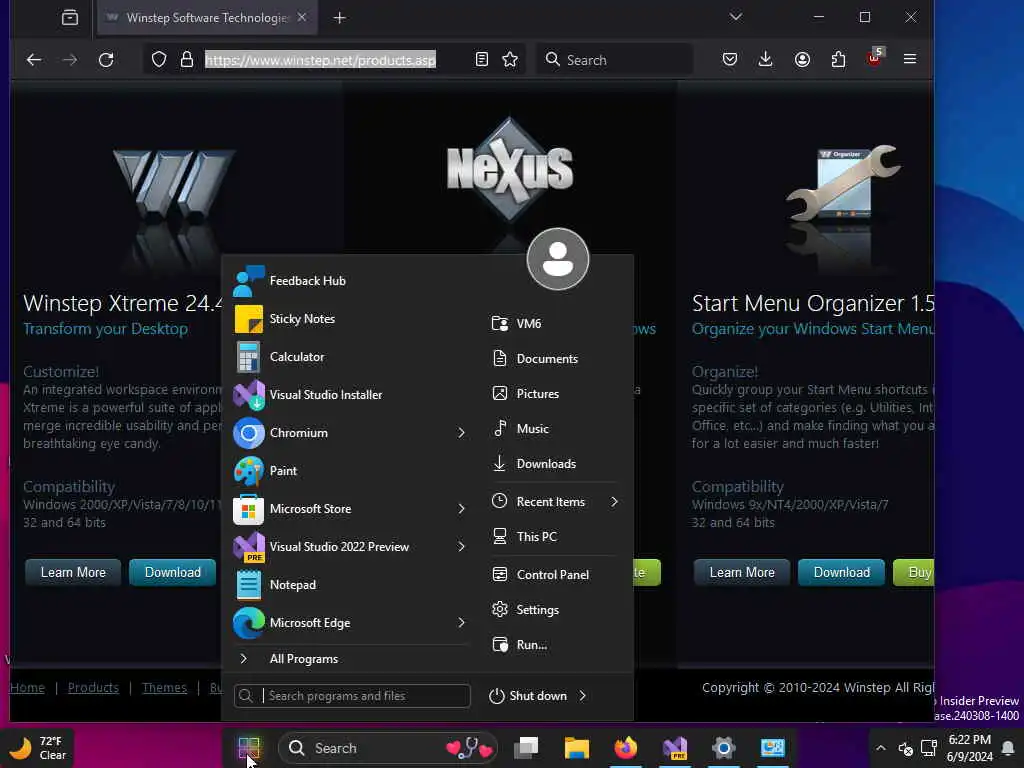Open Pictures folder
The height and width of the screenshot is (768, 1024).
pyautogui.click(x=554, y=394)
